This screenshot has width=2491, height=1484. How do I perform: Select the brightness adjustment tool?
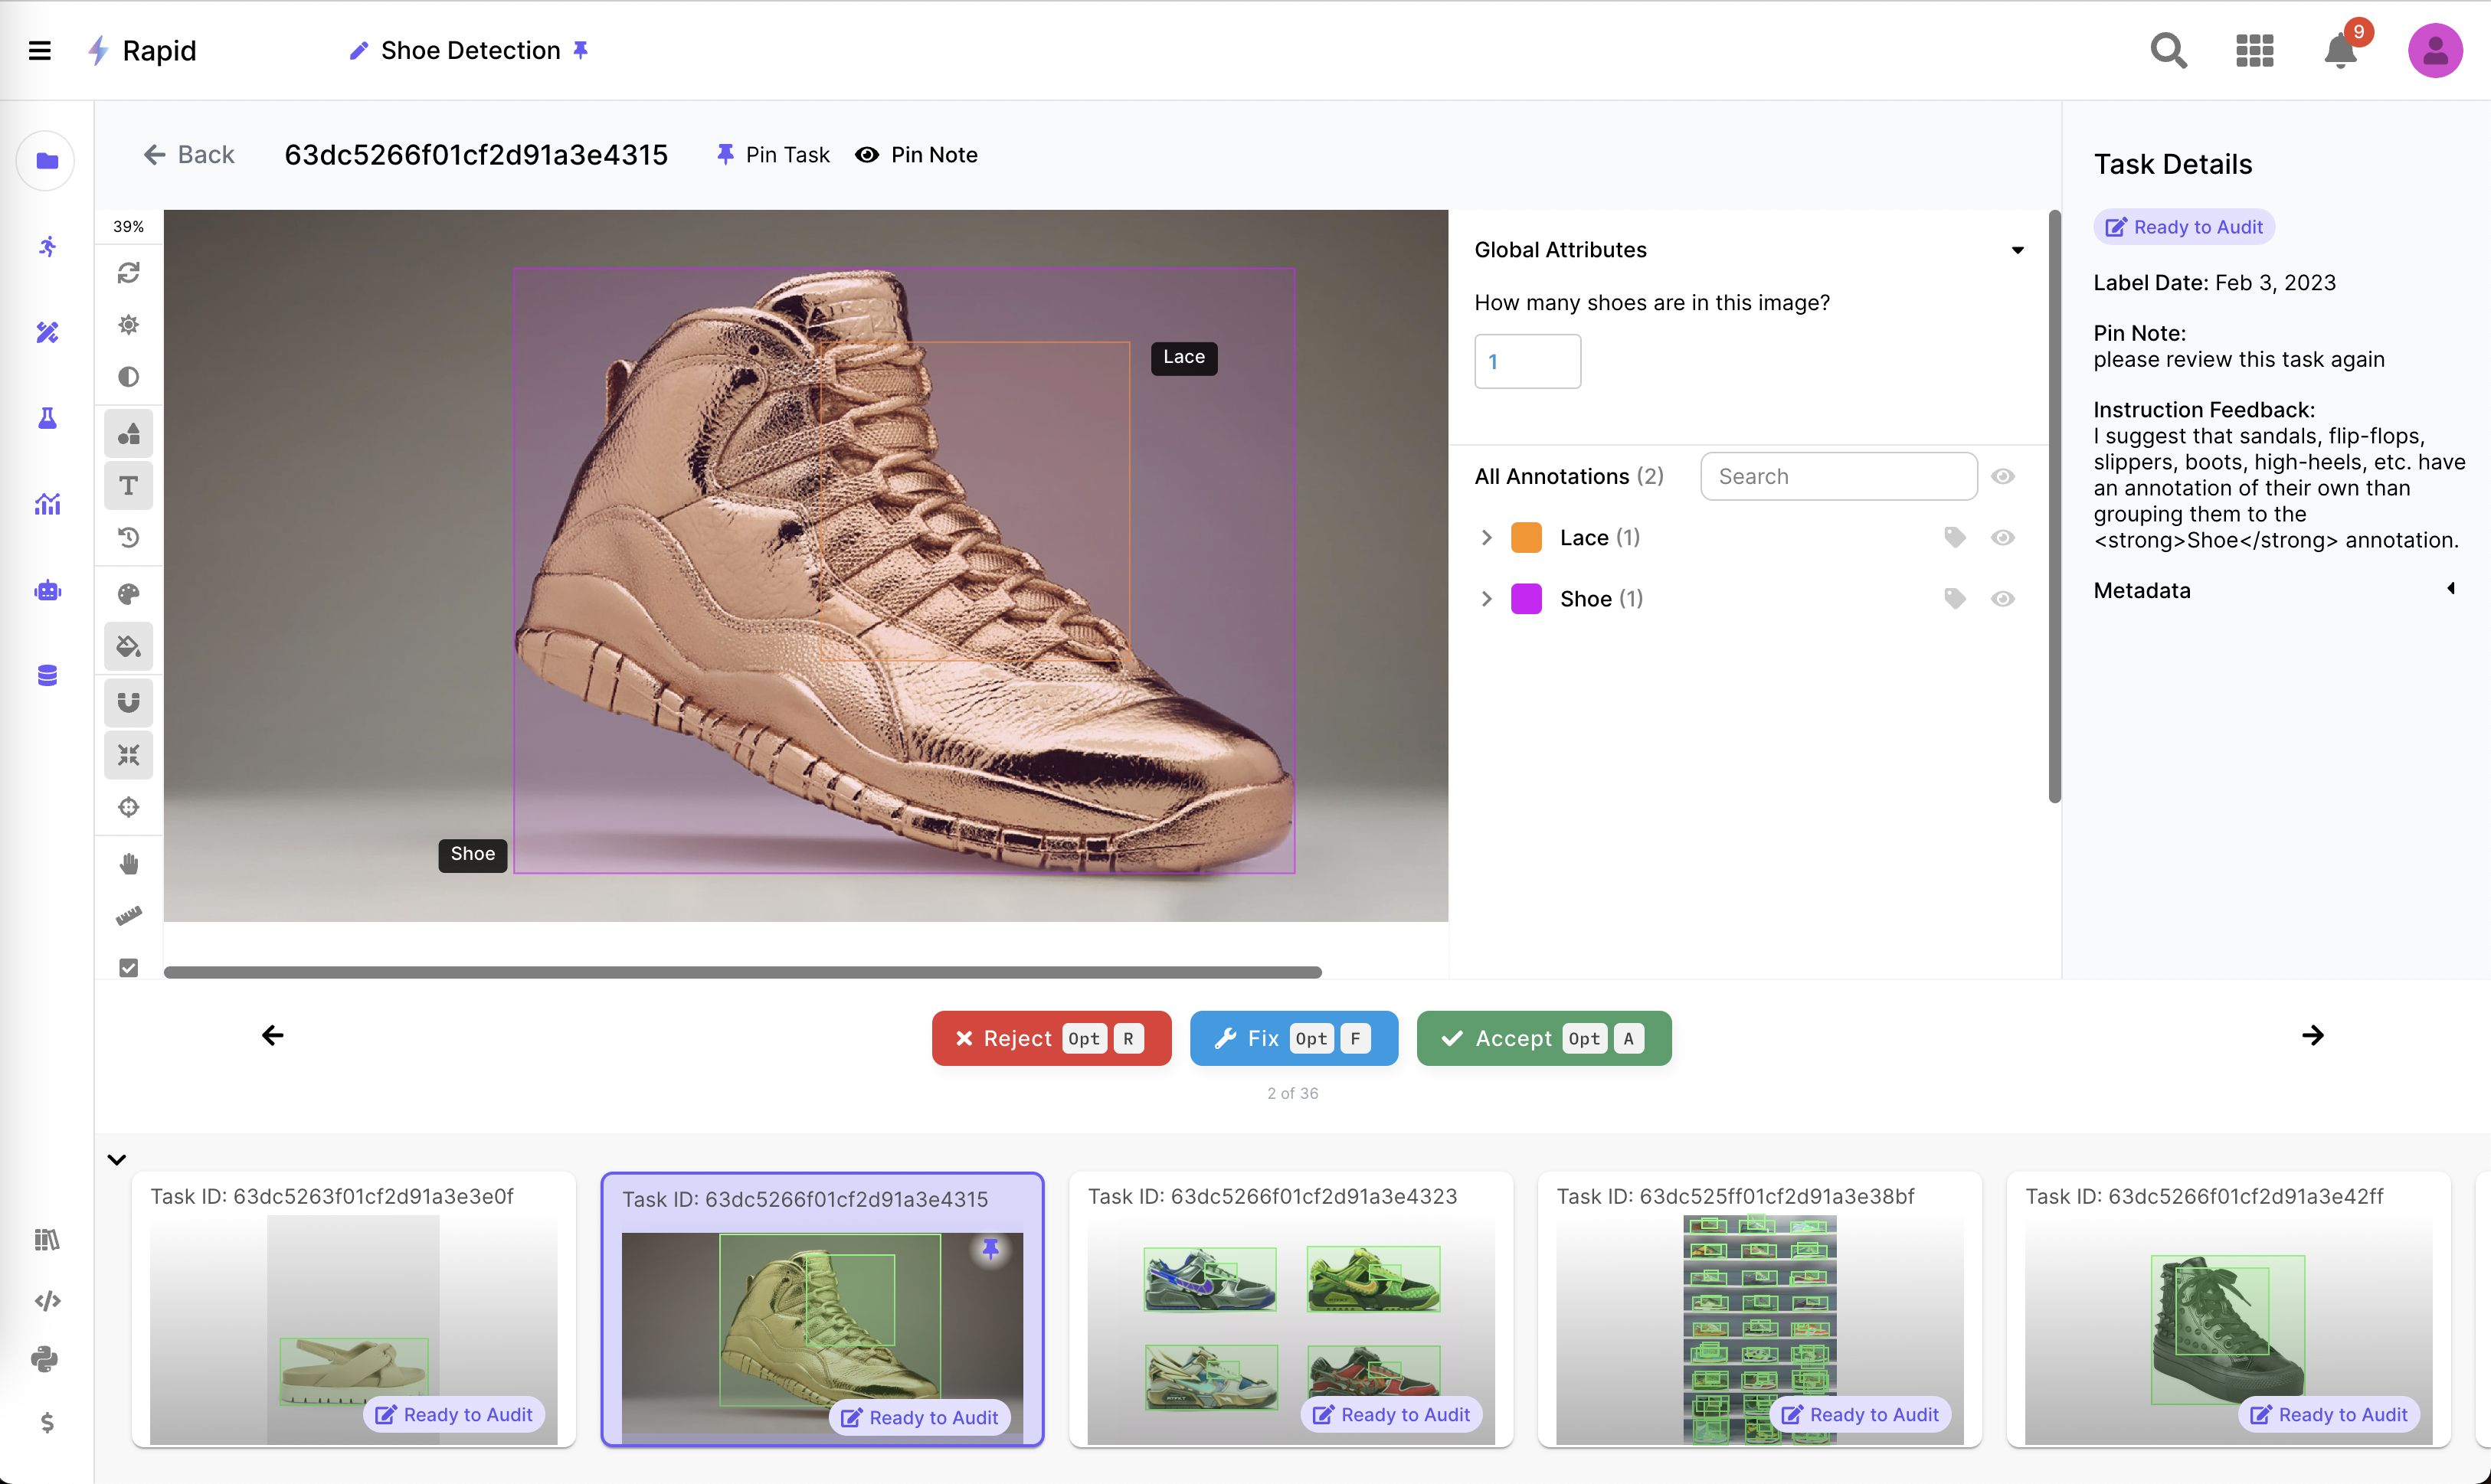[128, 325]
